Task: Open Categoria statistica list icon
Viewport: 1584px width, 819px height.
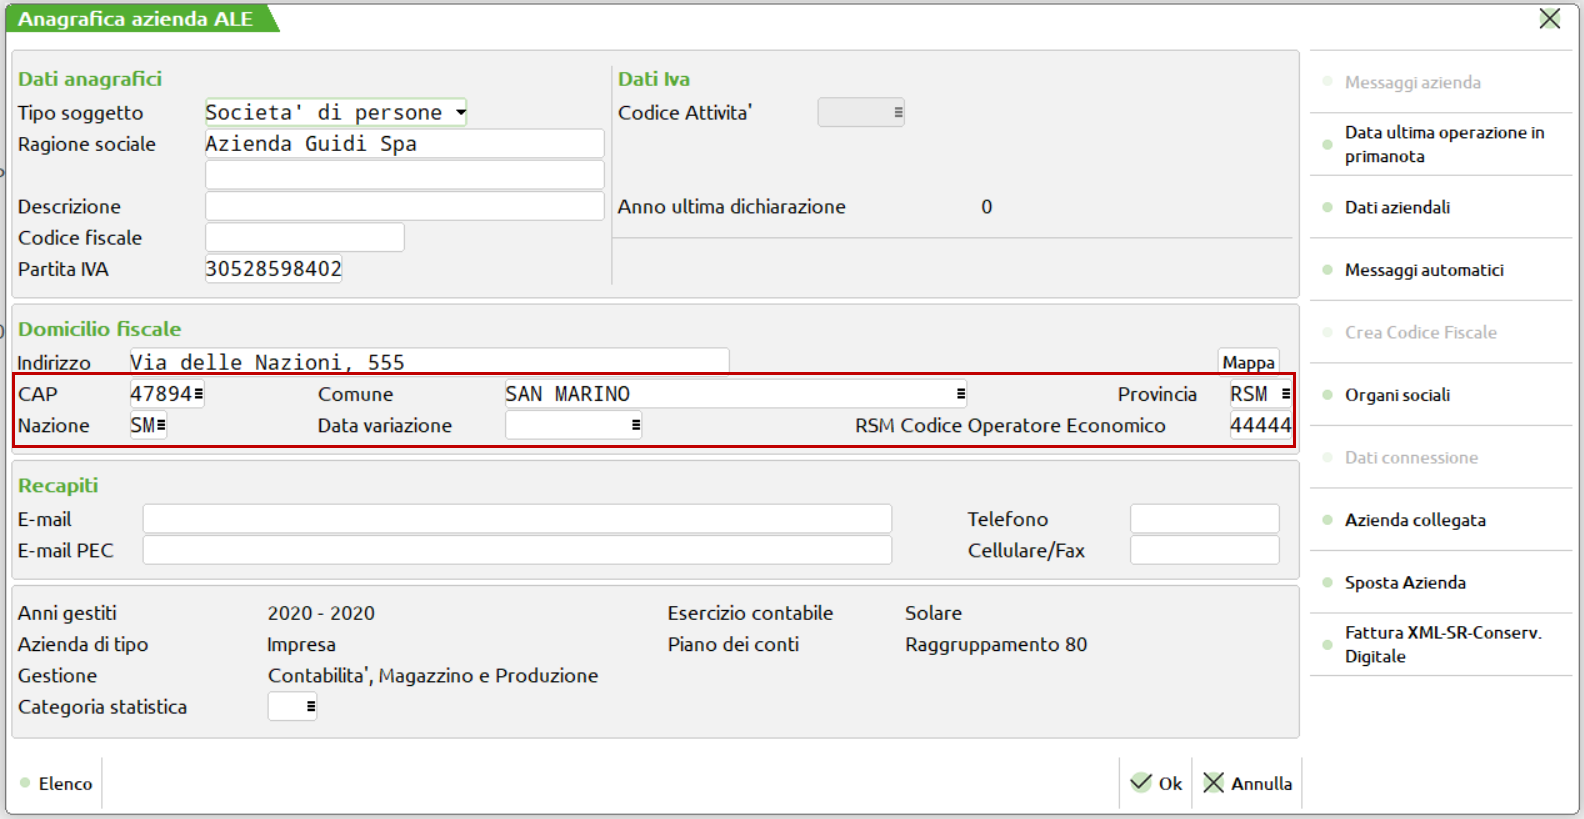Action: tap(310, 707)
